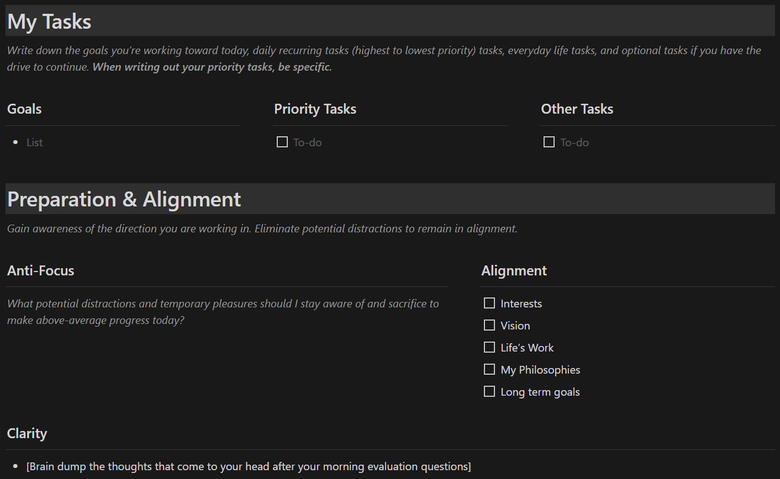
Task: Click the Brain dump bullet text
Action: (x=248, y=467)
